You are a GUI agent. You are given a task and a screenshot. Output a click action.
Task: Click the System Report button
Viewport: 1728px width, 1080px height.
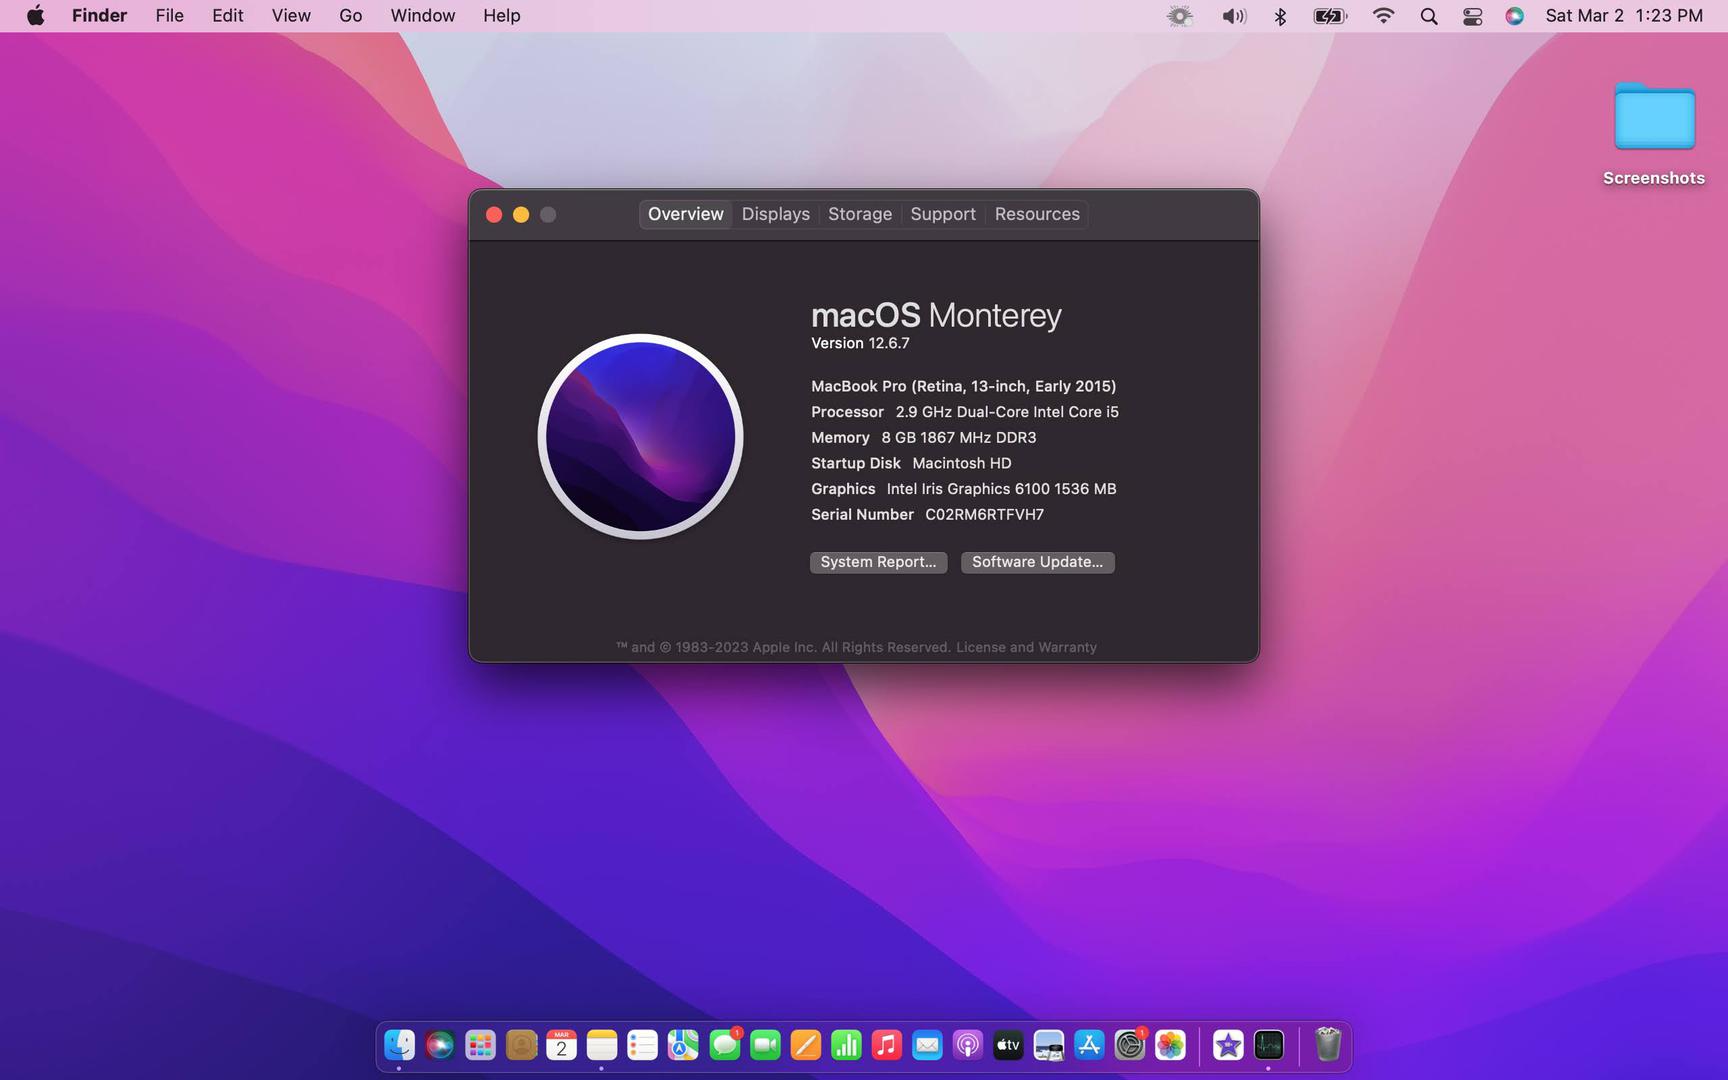point(878,562)
